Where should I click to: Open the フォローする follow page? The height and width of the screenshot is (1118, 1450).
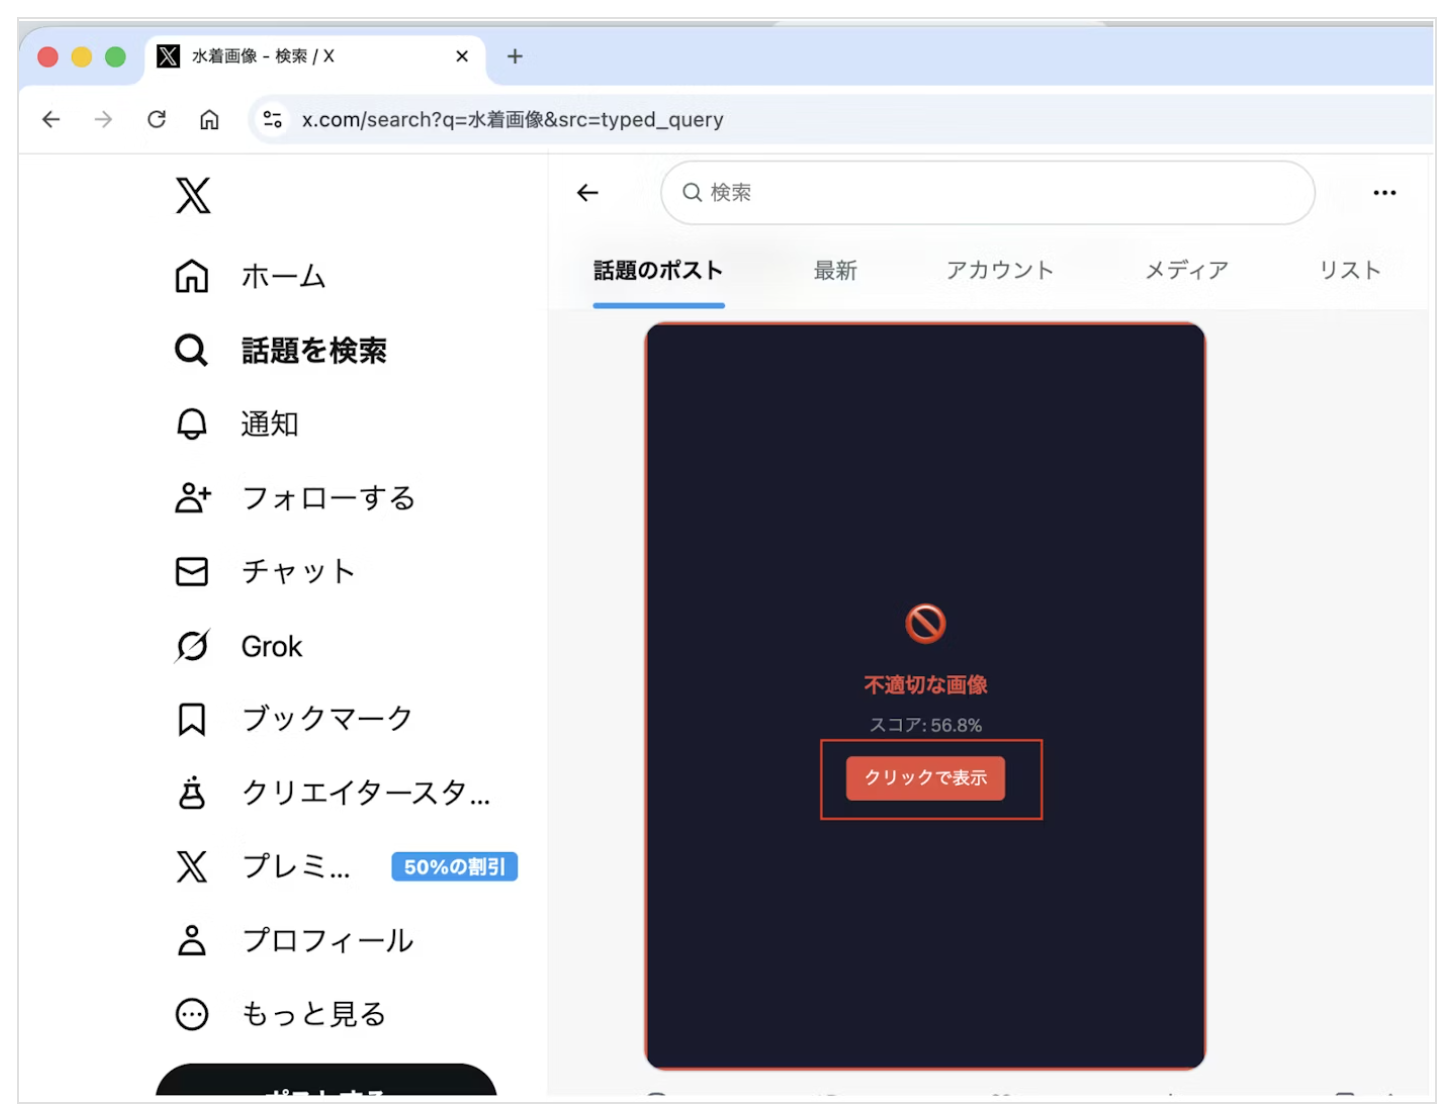pos(327,498)
